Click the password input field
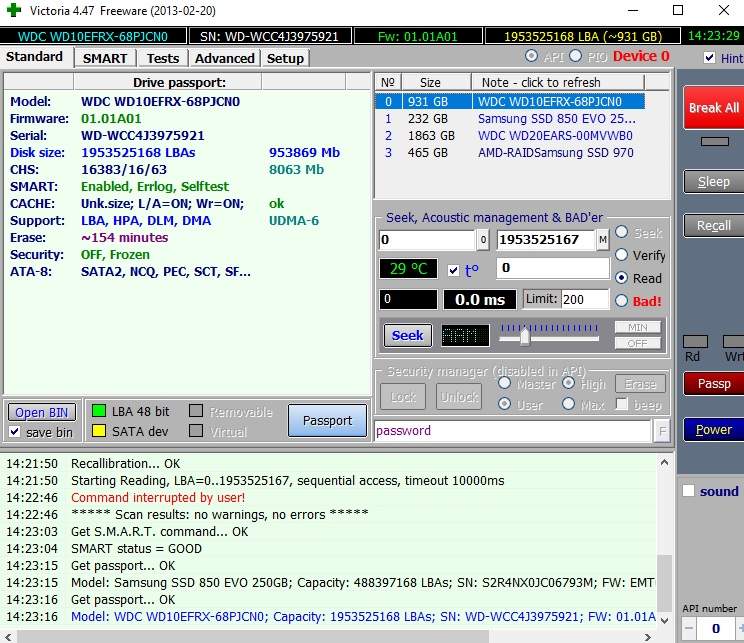 pyautogui.click(x=512, y=431)
